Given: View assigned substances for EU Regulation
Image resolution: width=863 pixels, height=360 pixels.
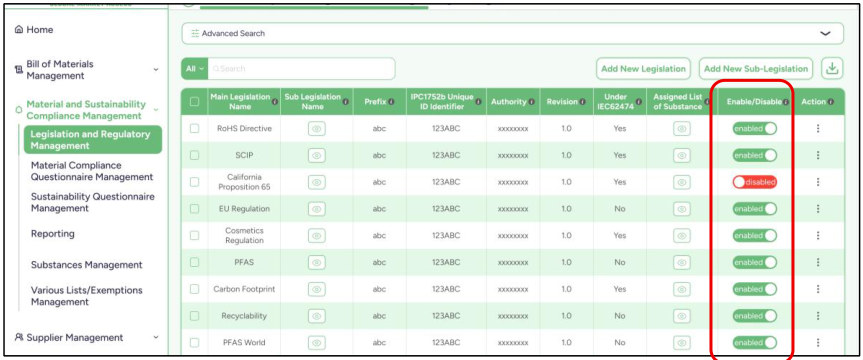Looking at the screenshot, I should (x=681, y=209).
